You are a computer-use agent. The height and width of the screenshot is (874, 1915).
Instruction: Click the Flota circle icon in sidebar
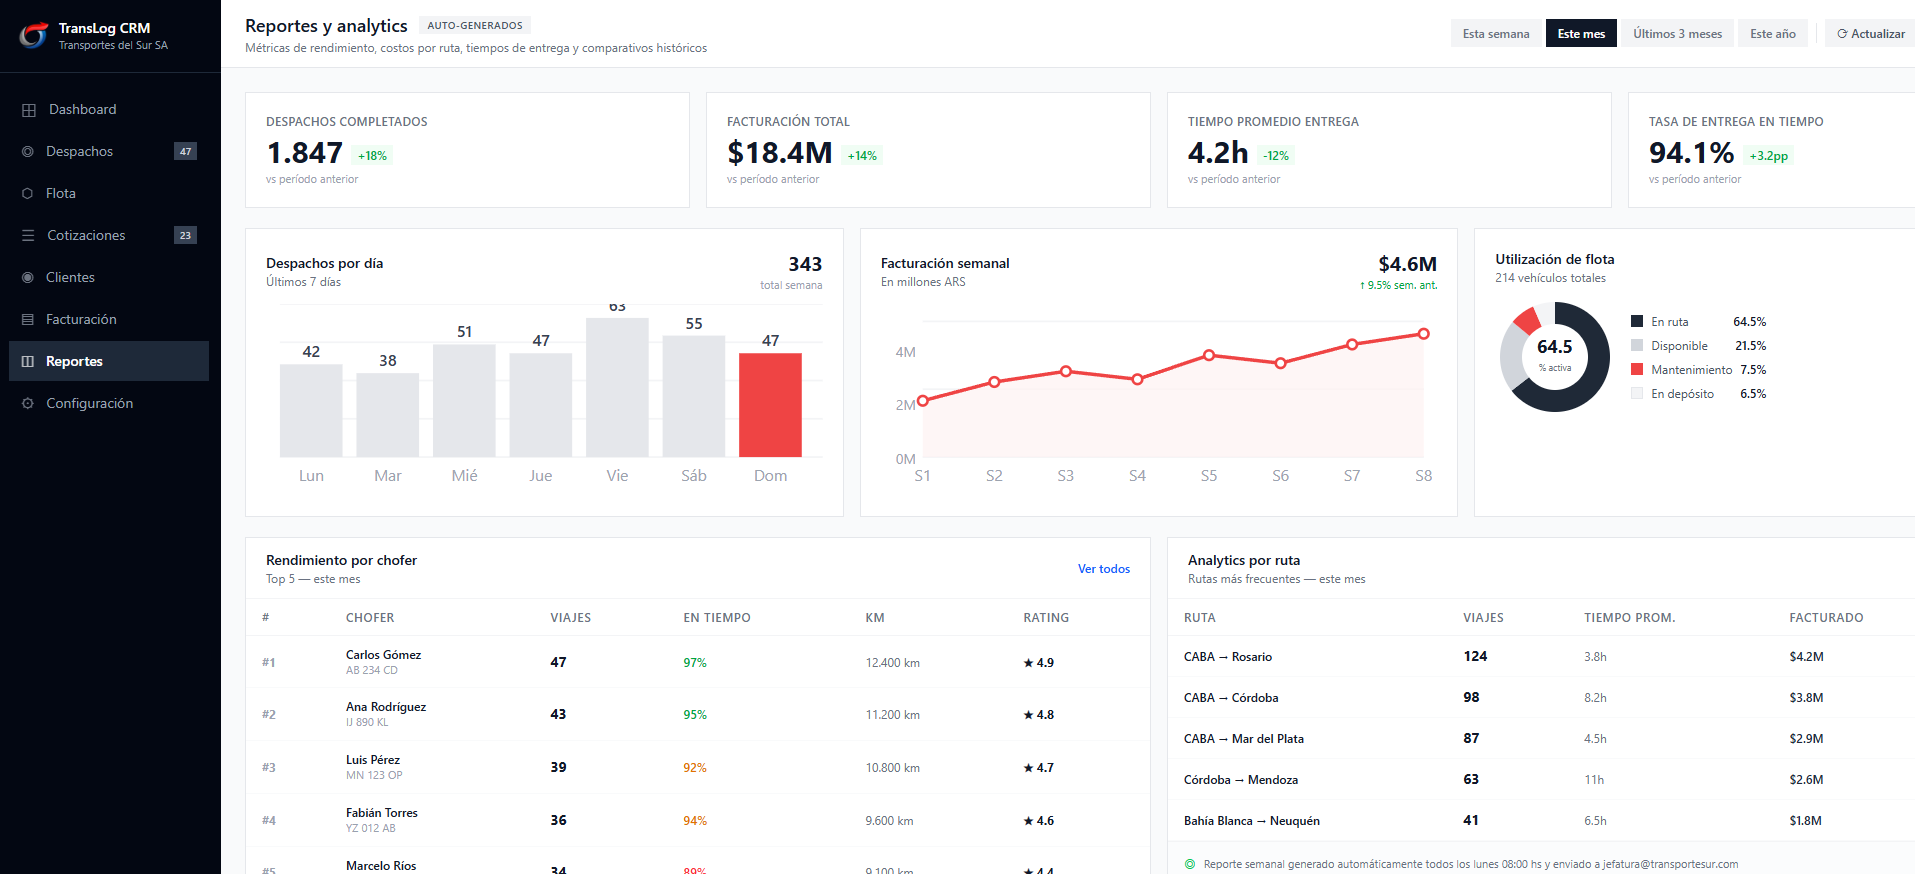point(28,194)
